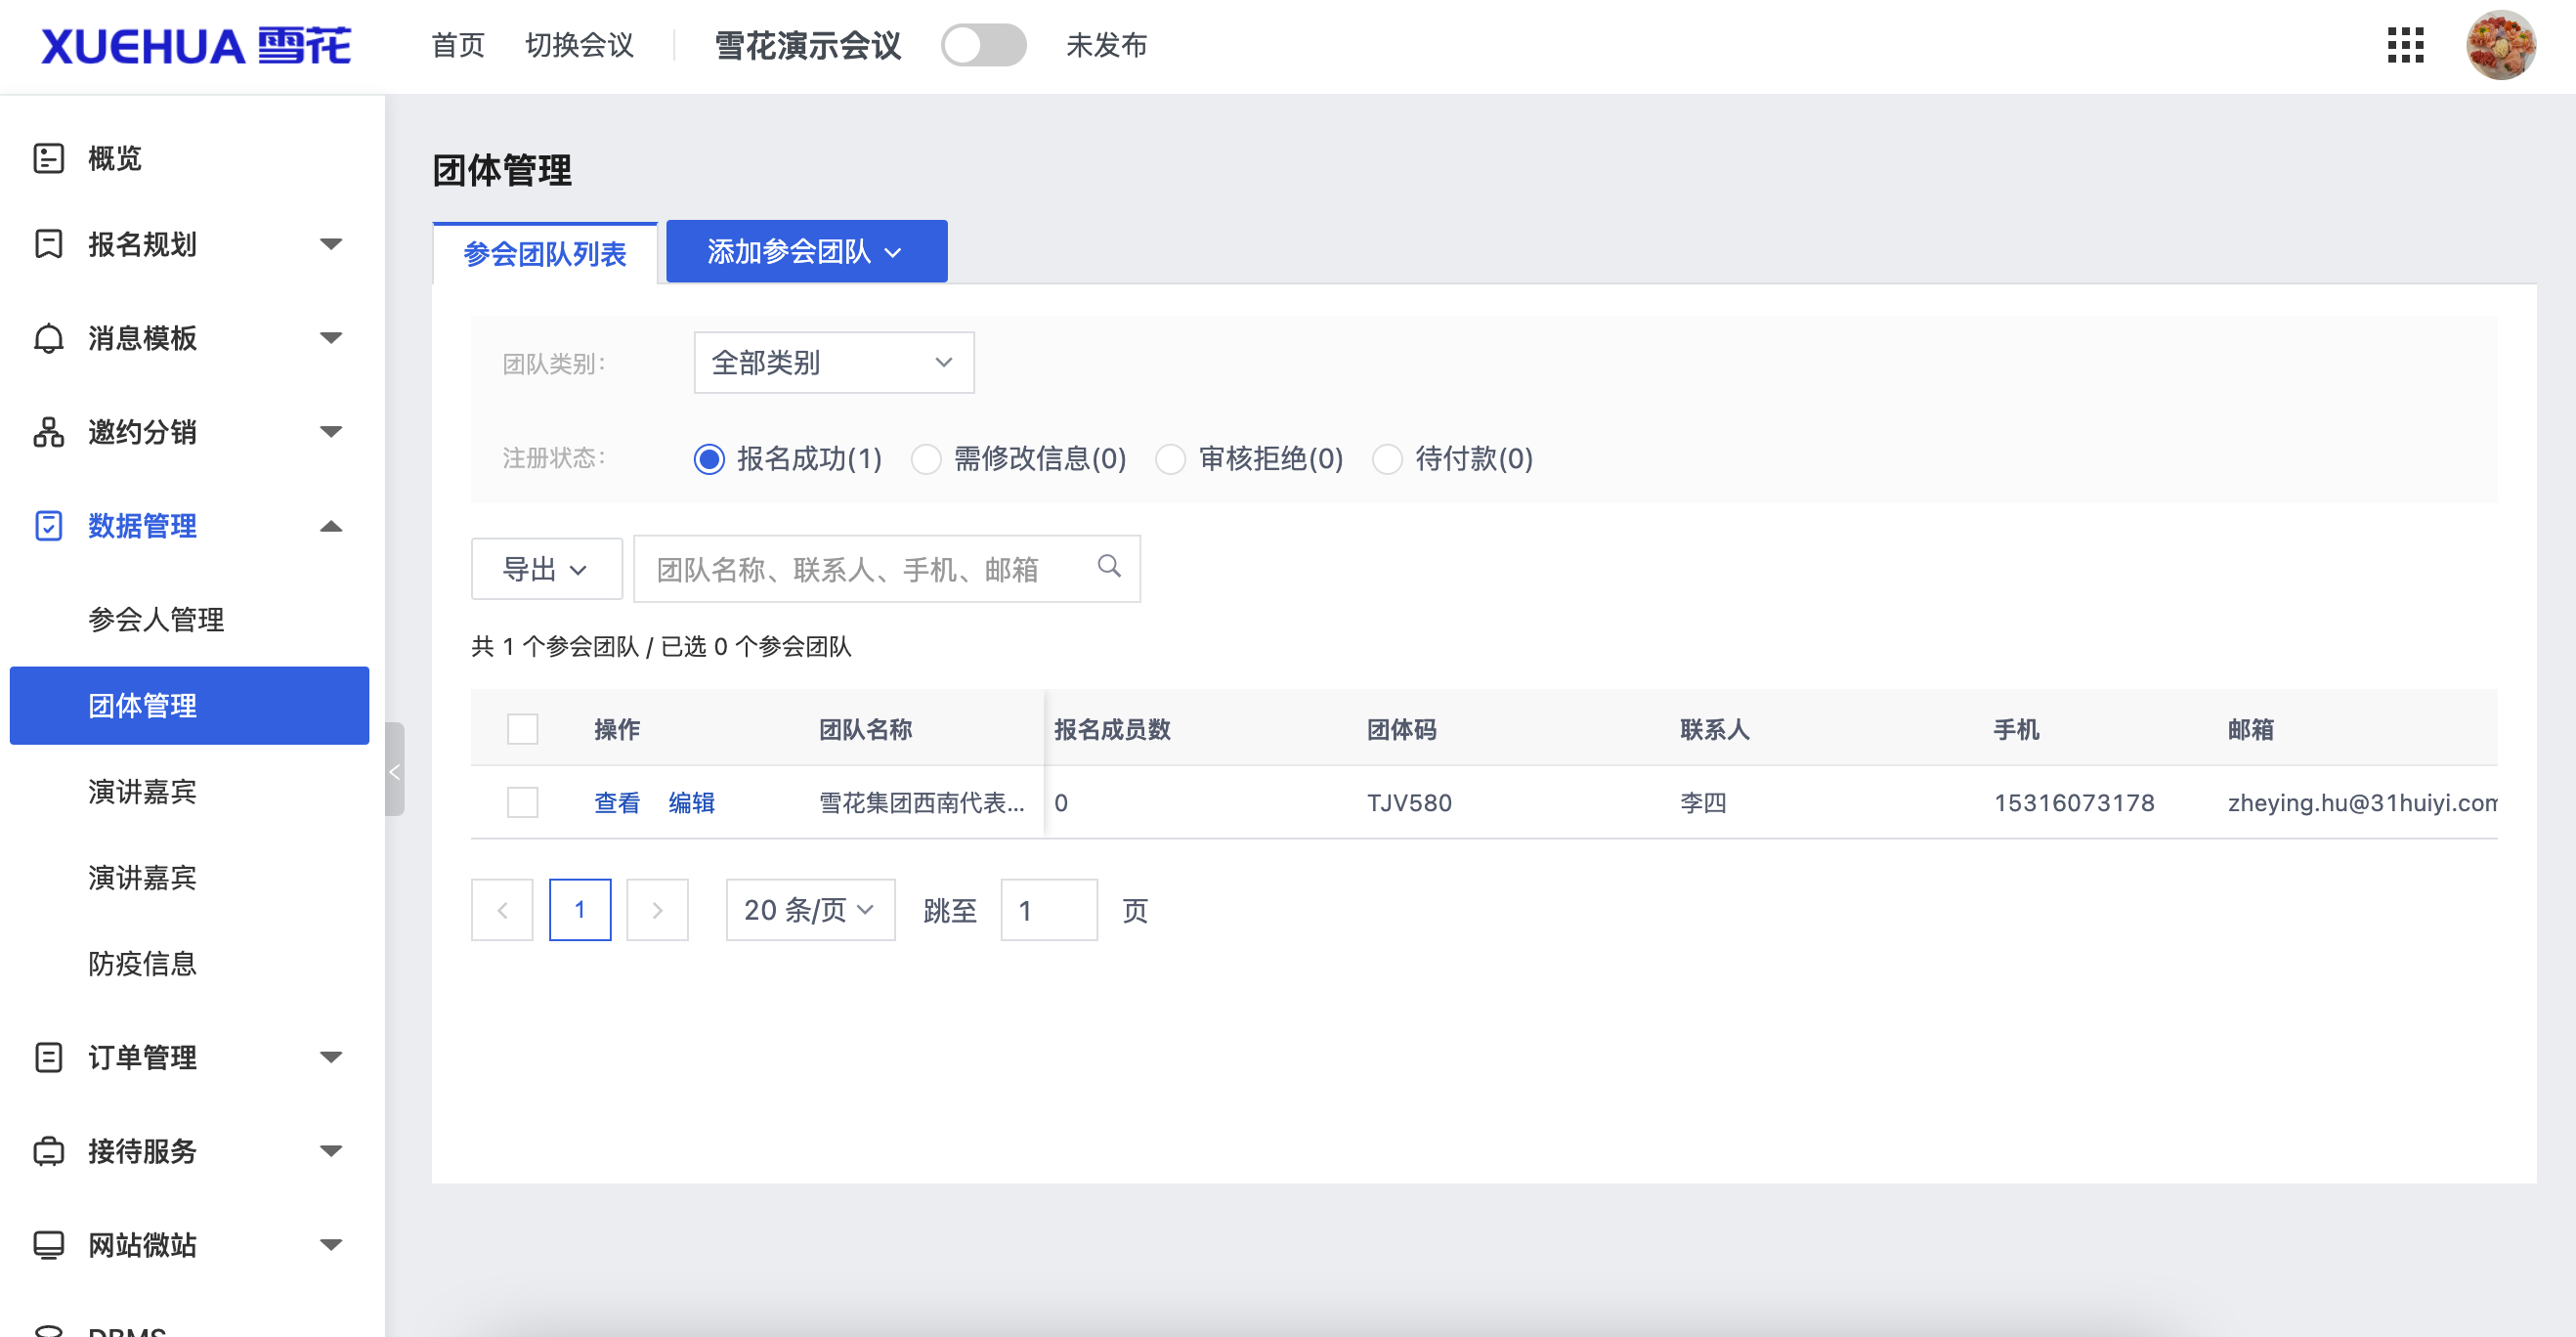Check the 雪花集团西南代表 row checkbox

[523, 802]
